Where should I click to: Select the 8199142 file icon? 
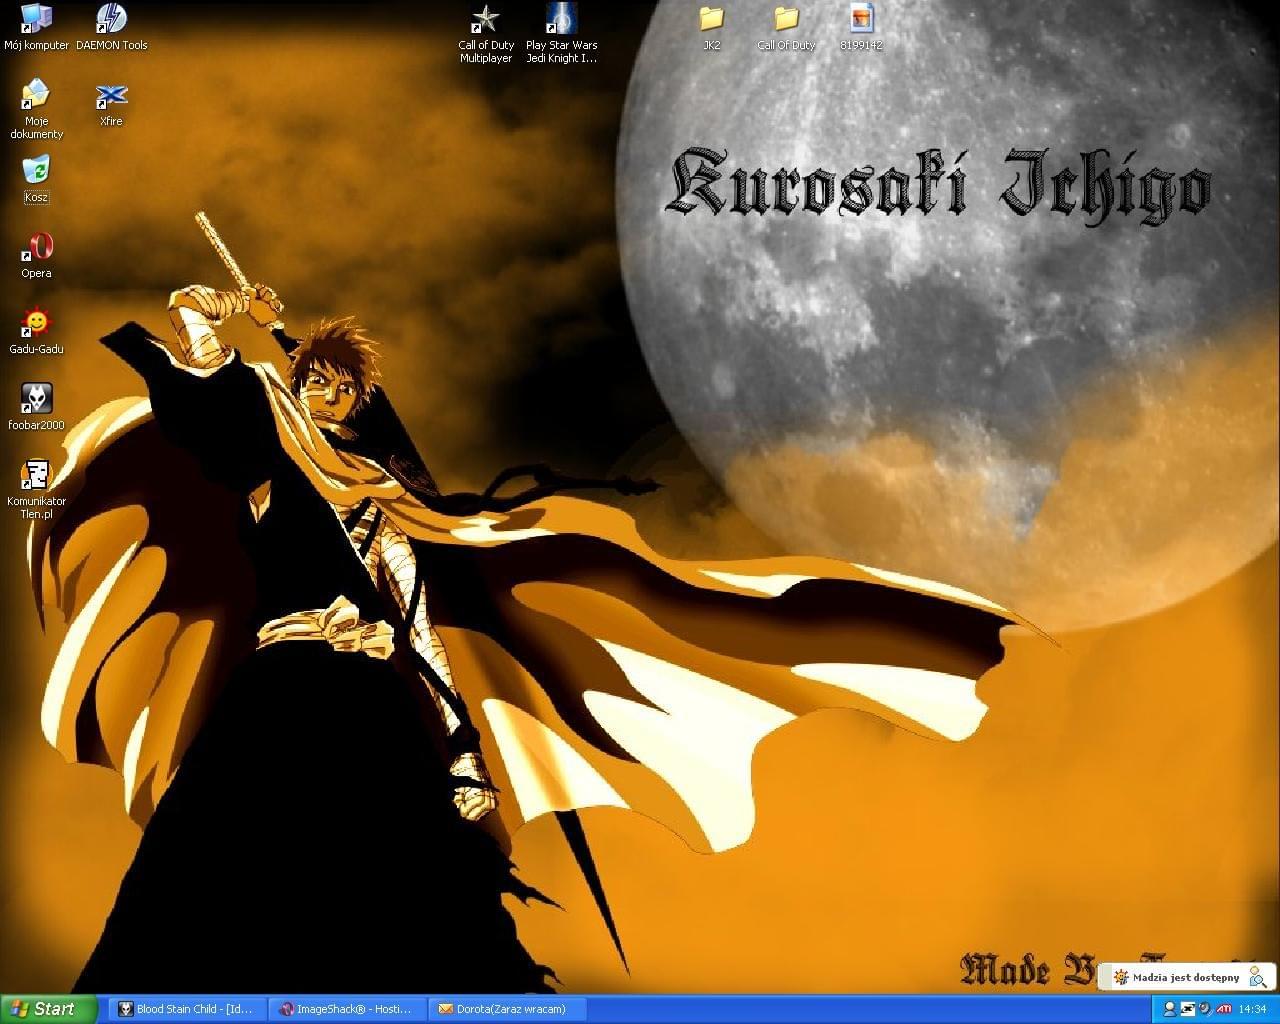[861, 27]
